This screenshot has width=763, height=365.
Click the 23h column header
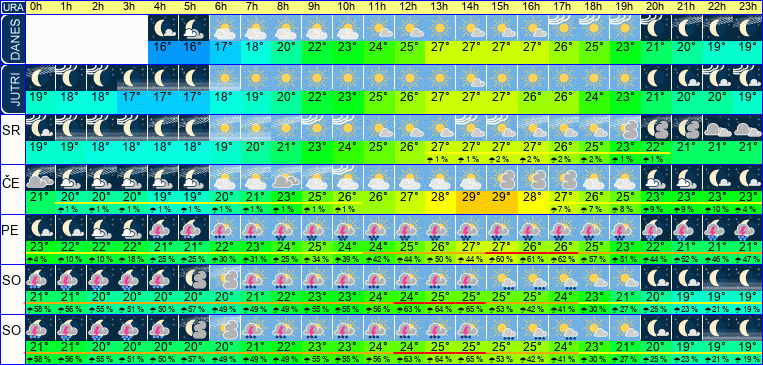pos(748,7)
